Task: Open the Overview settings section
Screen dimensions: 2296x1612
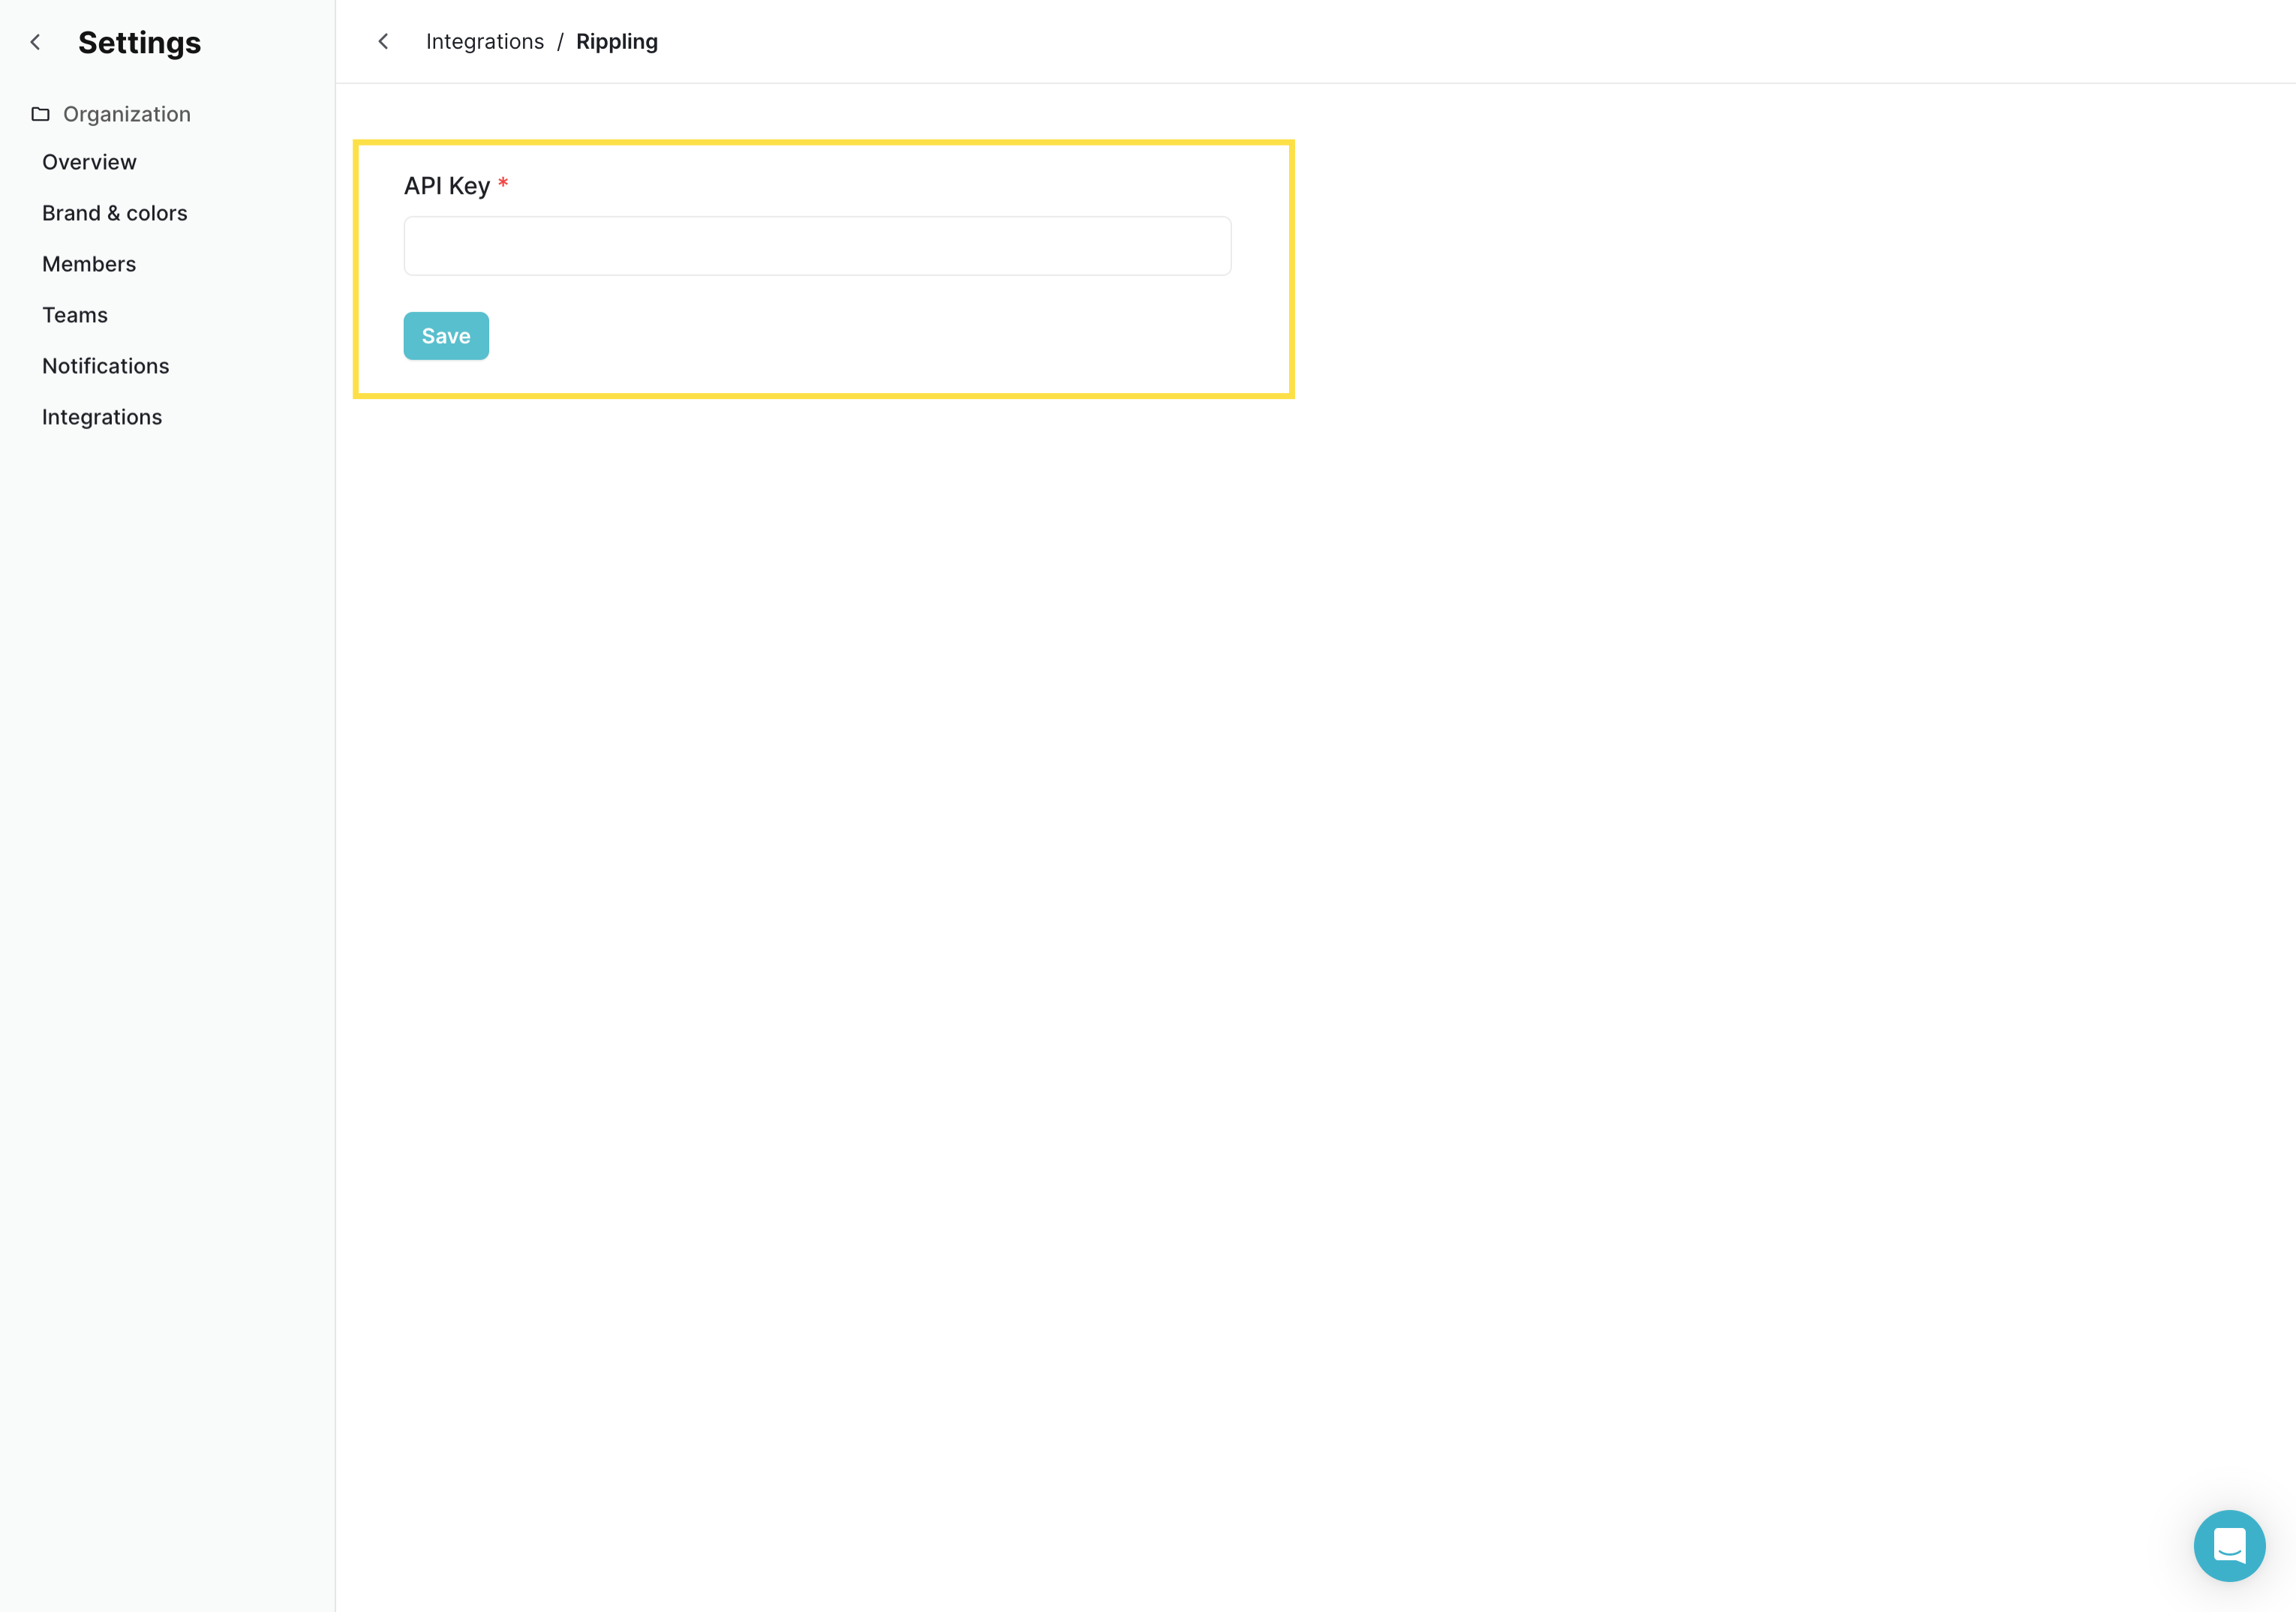Action: pyautogui.click(x=89, y=161)
